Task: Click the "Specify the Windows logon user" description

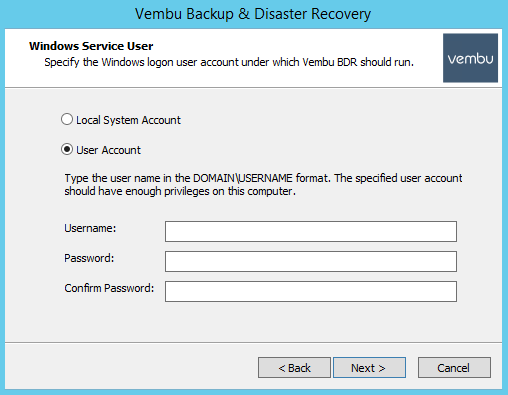Action: 229,62
